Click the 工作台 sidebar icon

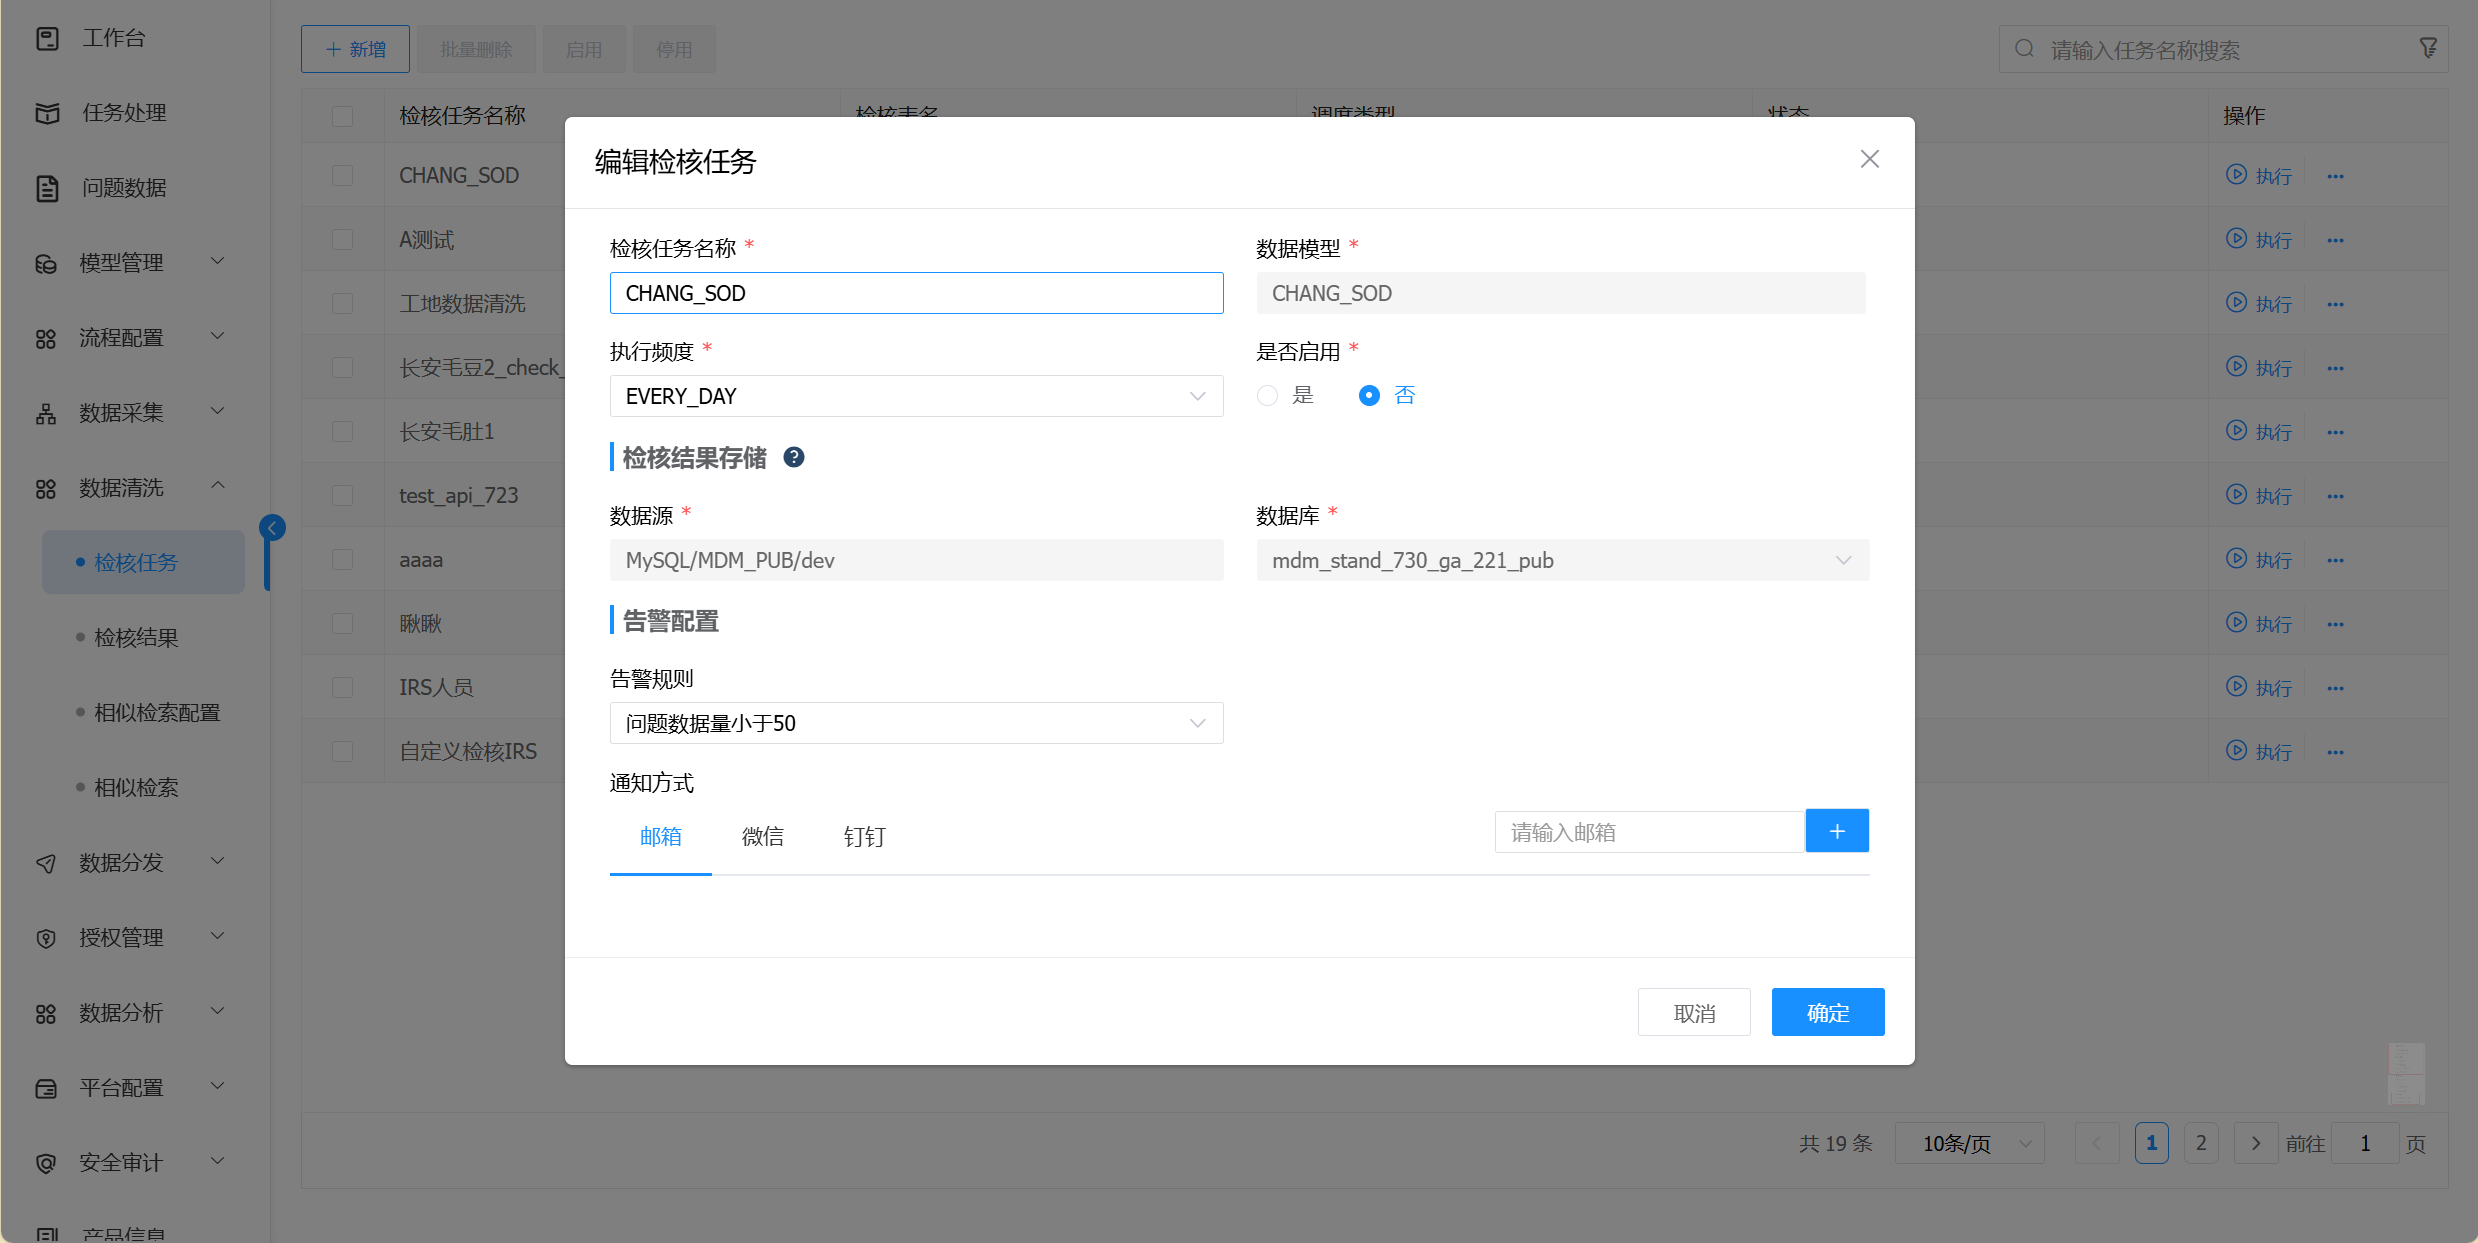click(x=47, y=38)
